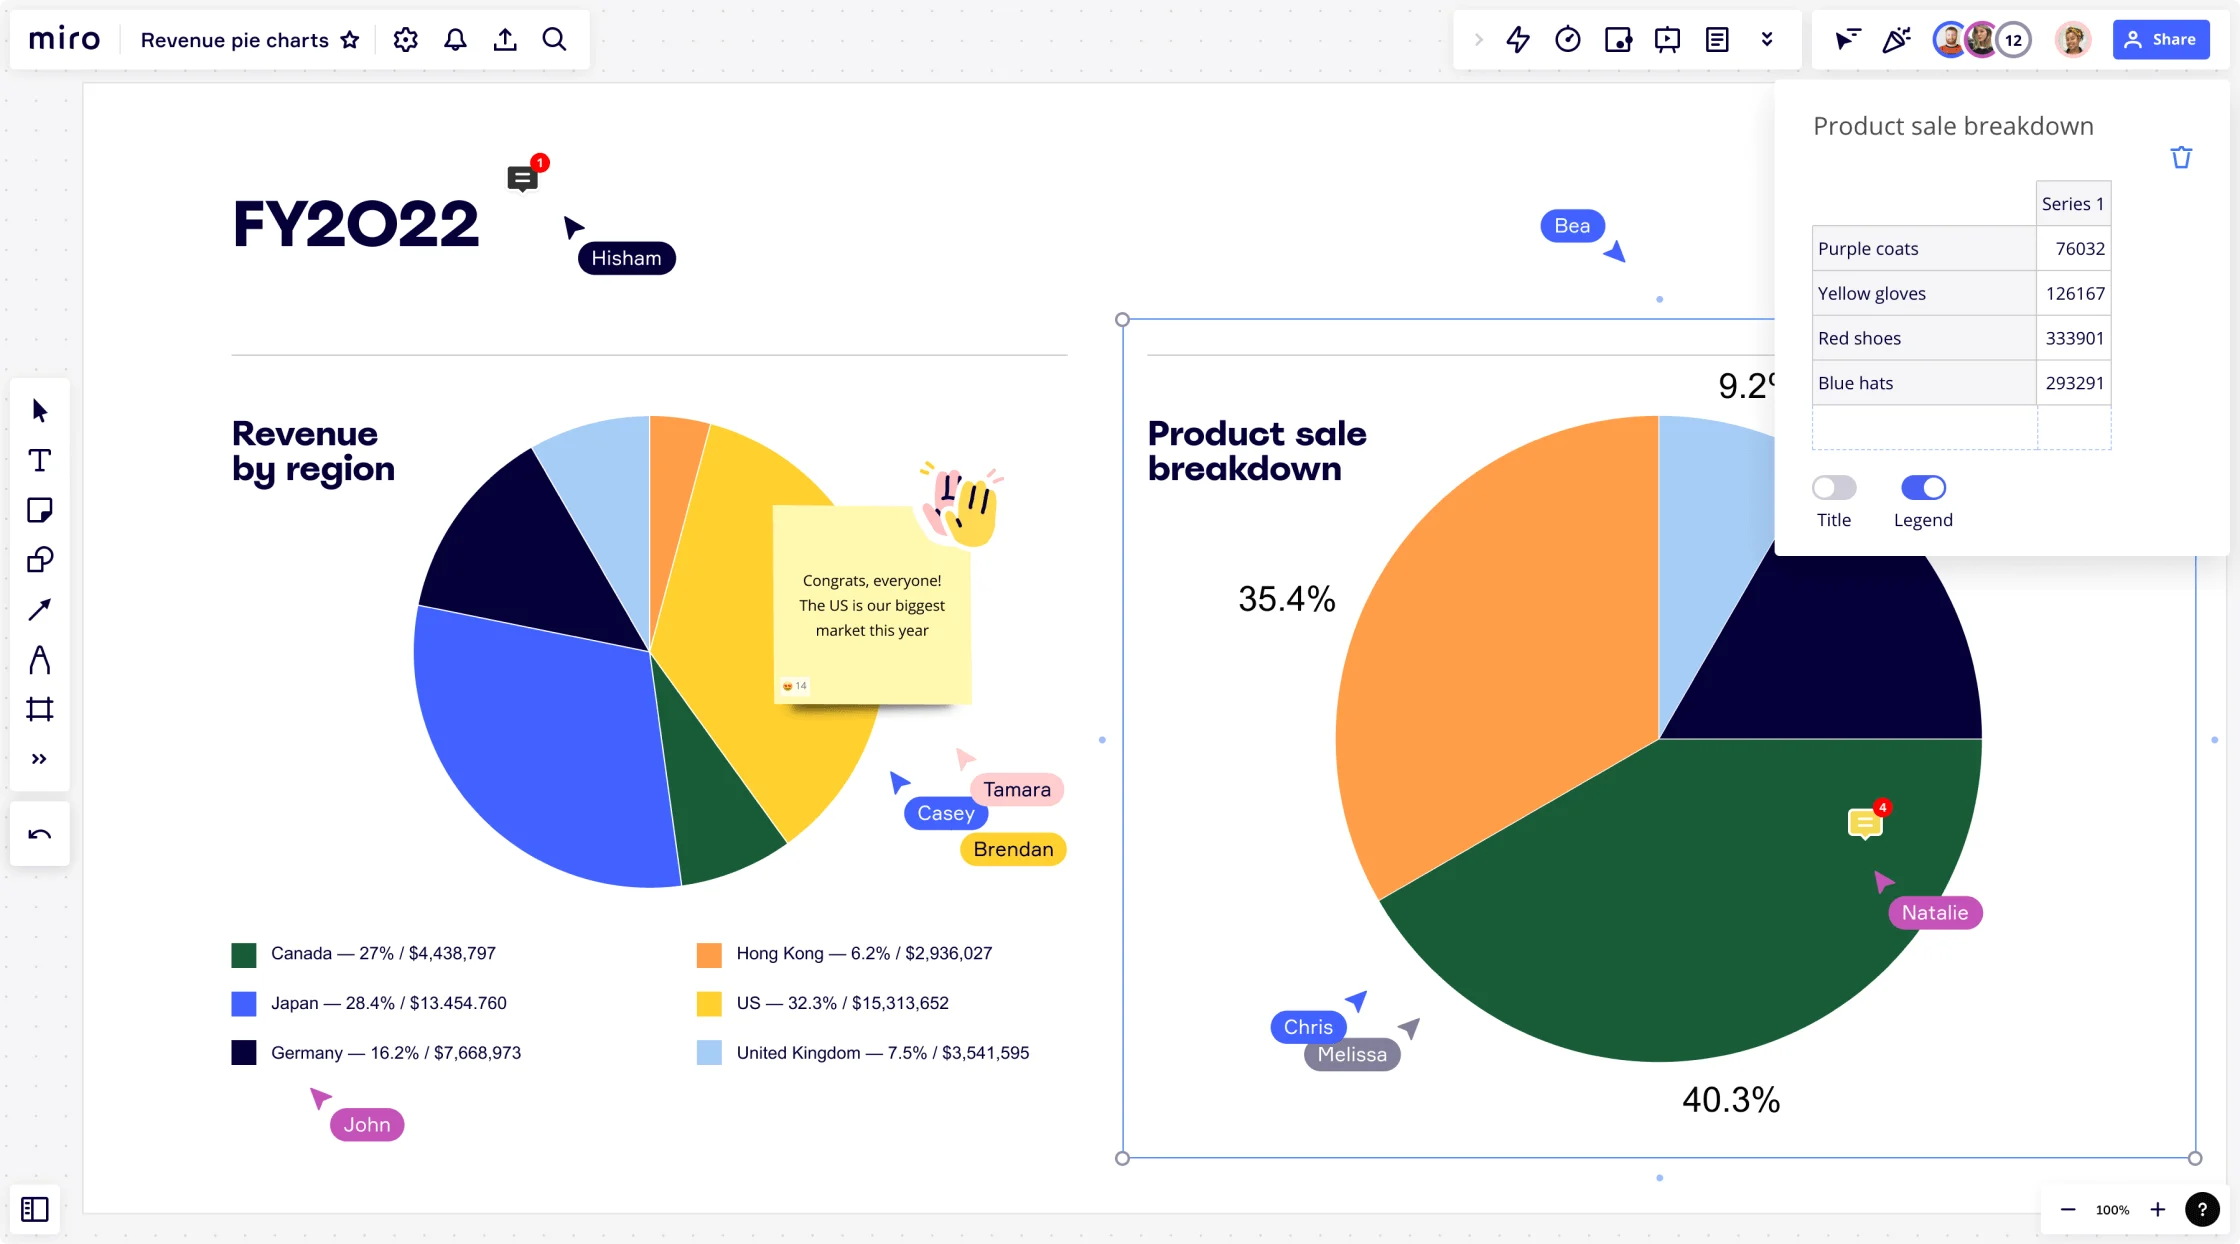The width and height of the screenshot is (2240, 1244).
Task: Toggle the Legend switch for product chart
Action: pyautogui.click(x=1922, y=487)
